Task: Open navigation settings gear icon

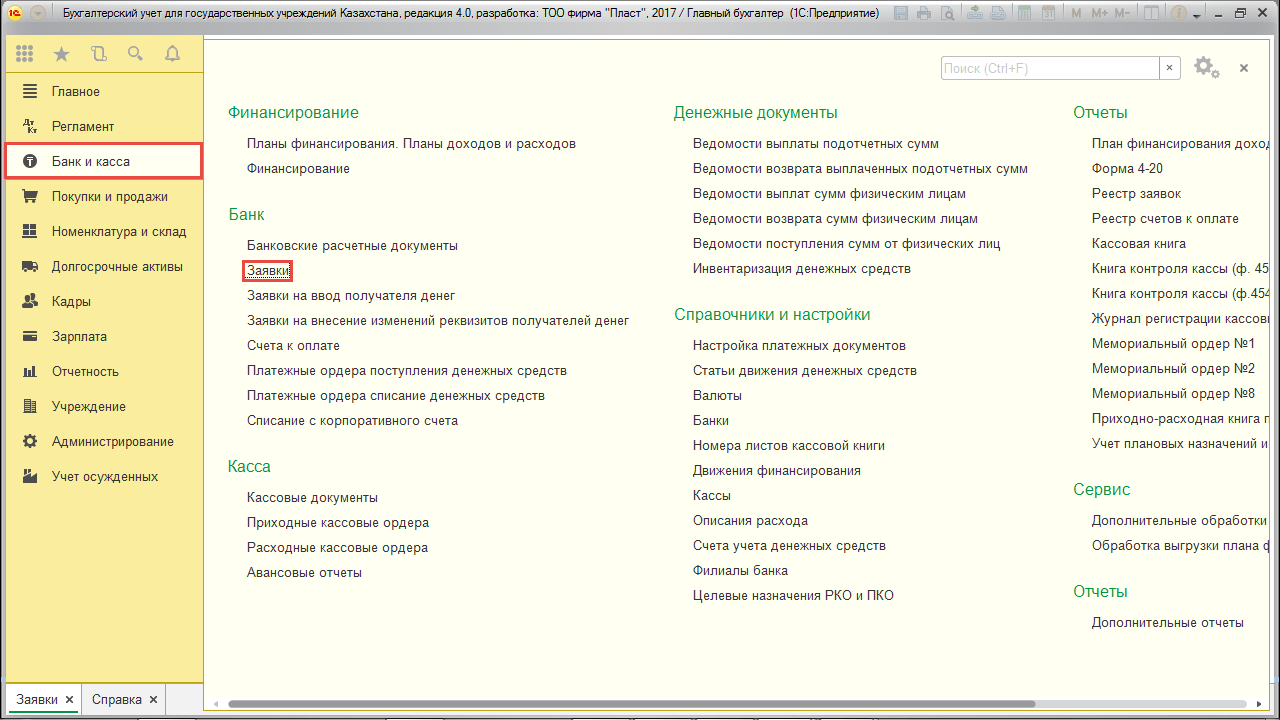Action: [x=1204, y=67]
